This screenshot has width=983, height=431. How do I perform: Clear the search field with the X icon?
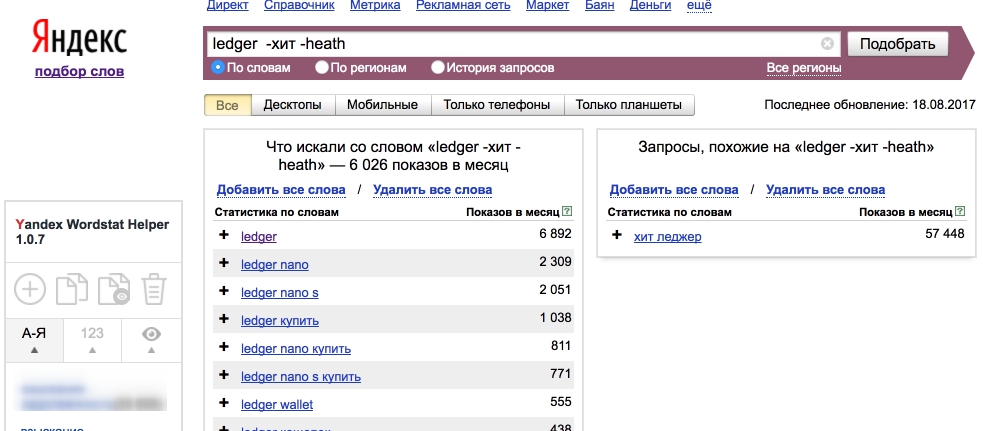click(828, 44)
